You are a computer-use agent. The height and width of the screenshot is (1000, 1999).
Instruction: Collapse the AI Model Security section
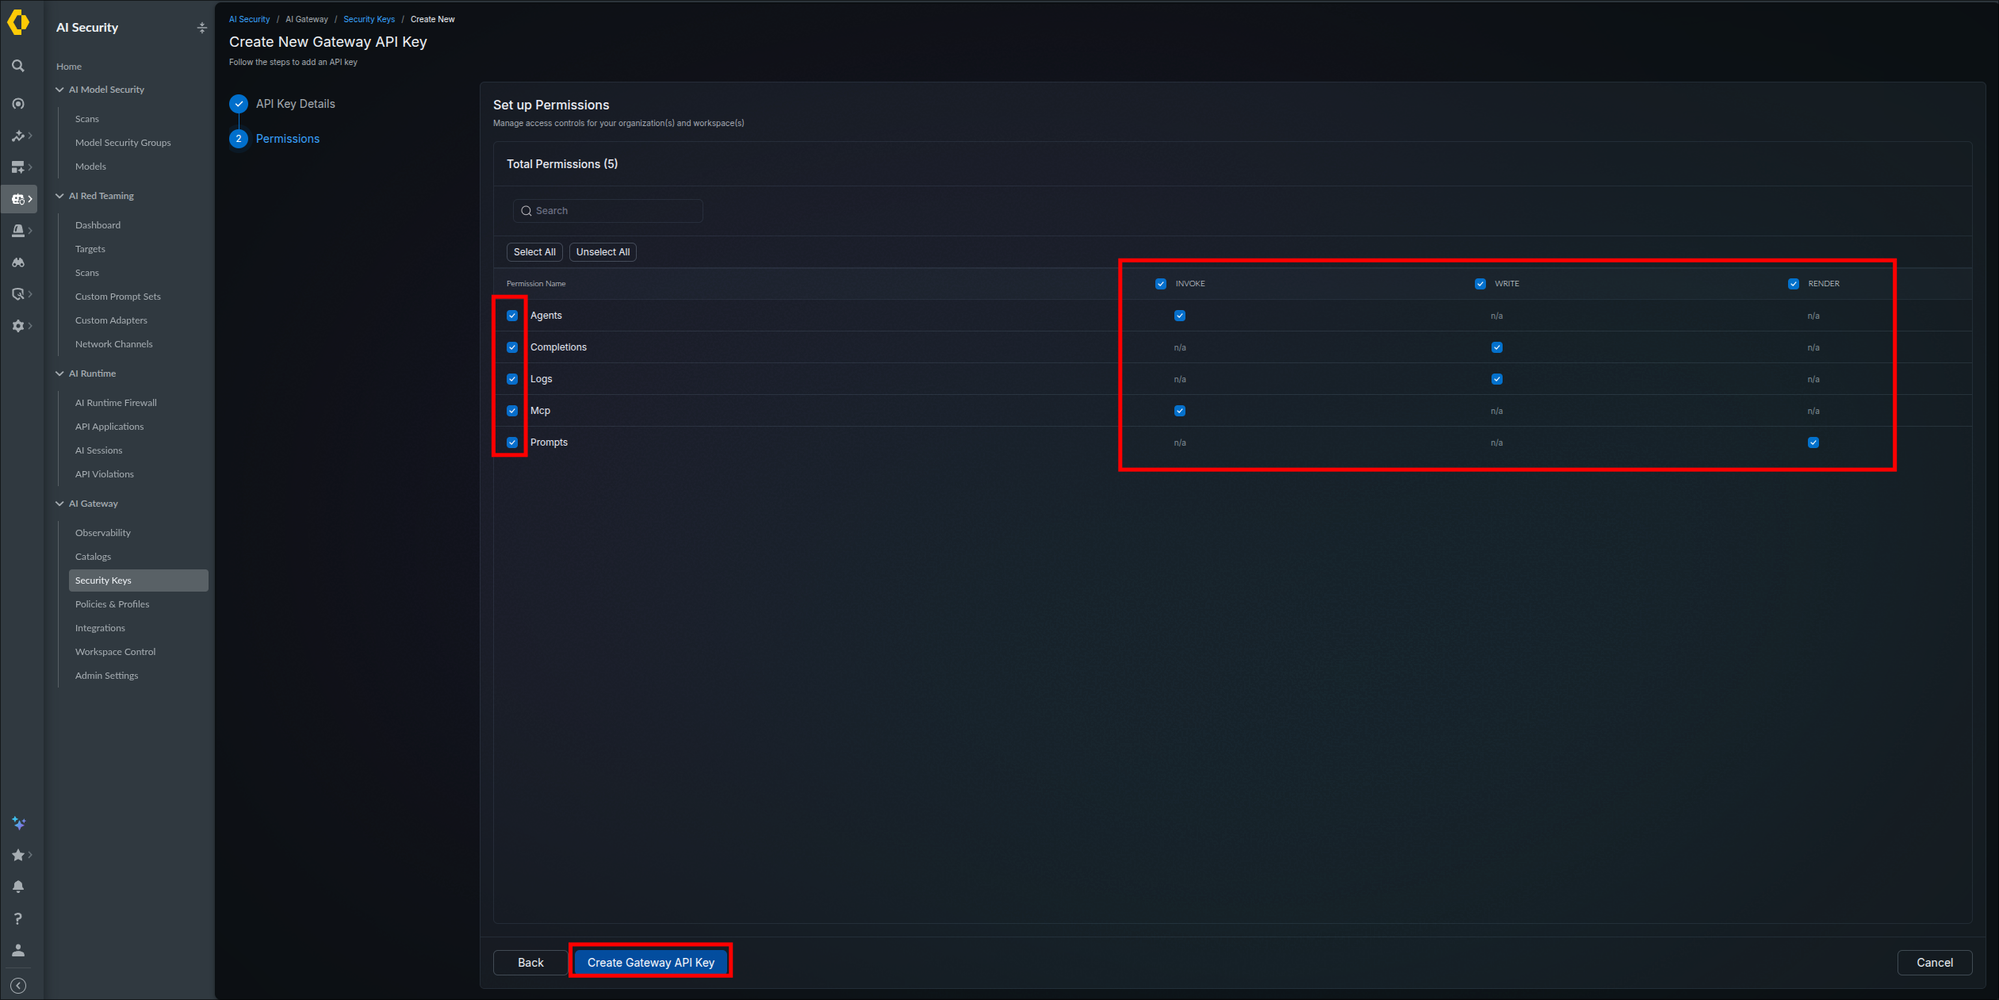pyautogui.click(x=60, y=90)
